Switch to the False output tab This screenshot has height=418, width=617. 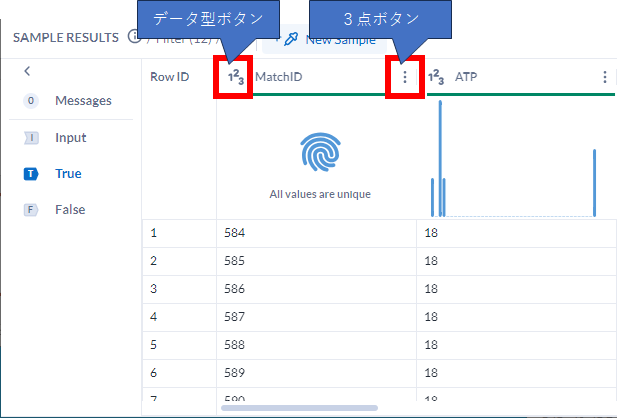coord(70,210)
